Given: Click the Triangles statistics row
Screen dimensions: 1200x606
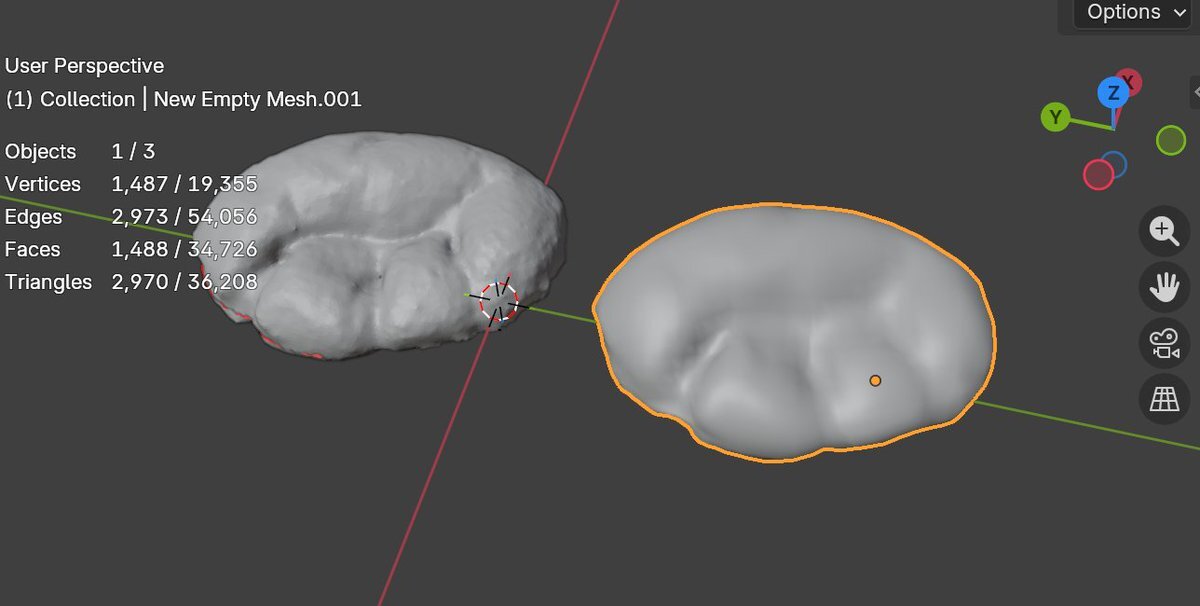Looking at the screenshot, I should (x=130, y=282).
